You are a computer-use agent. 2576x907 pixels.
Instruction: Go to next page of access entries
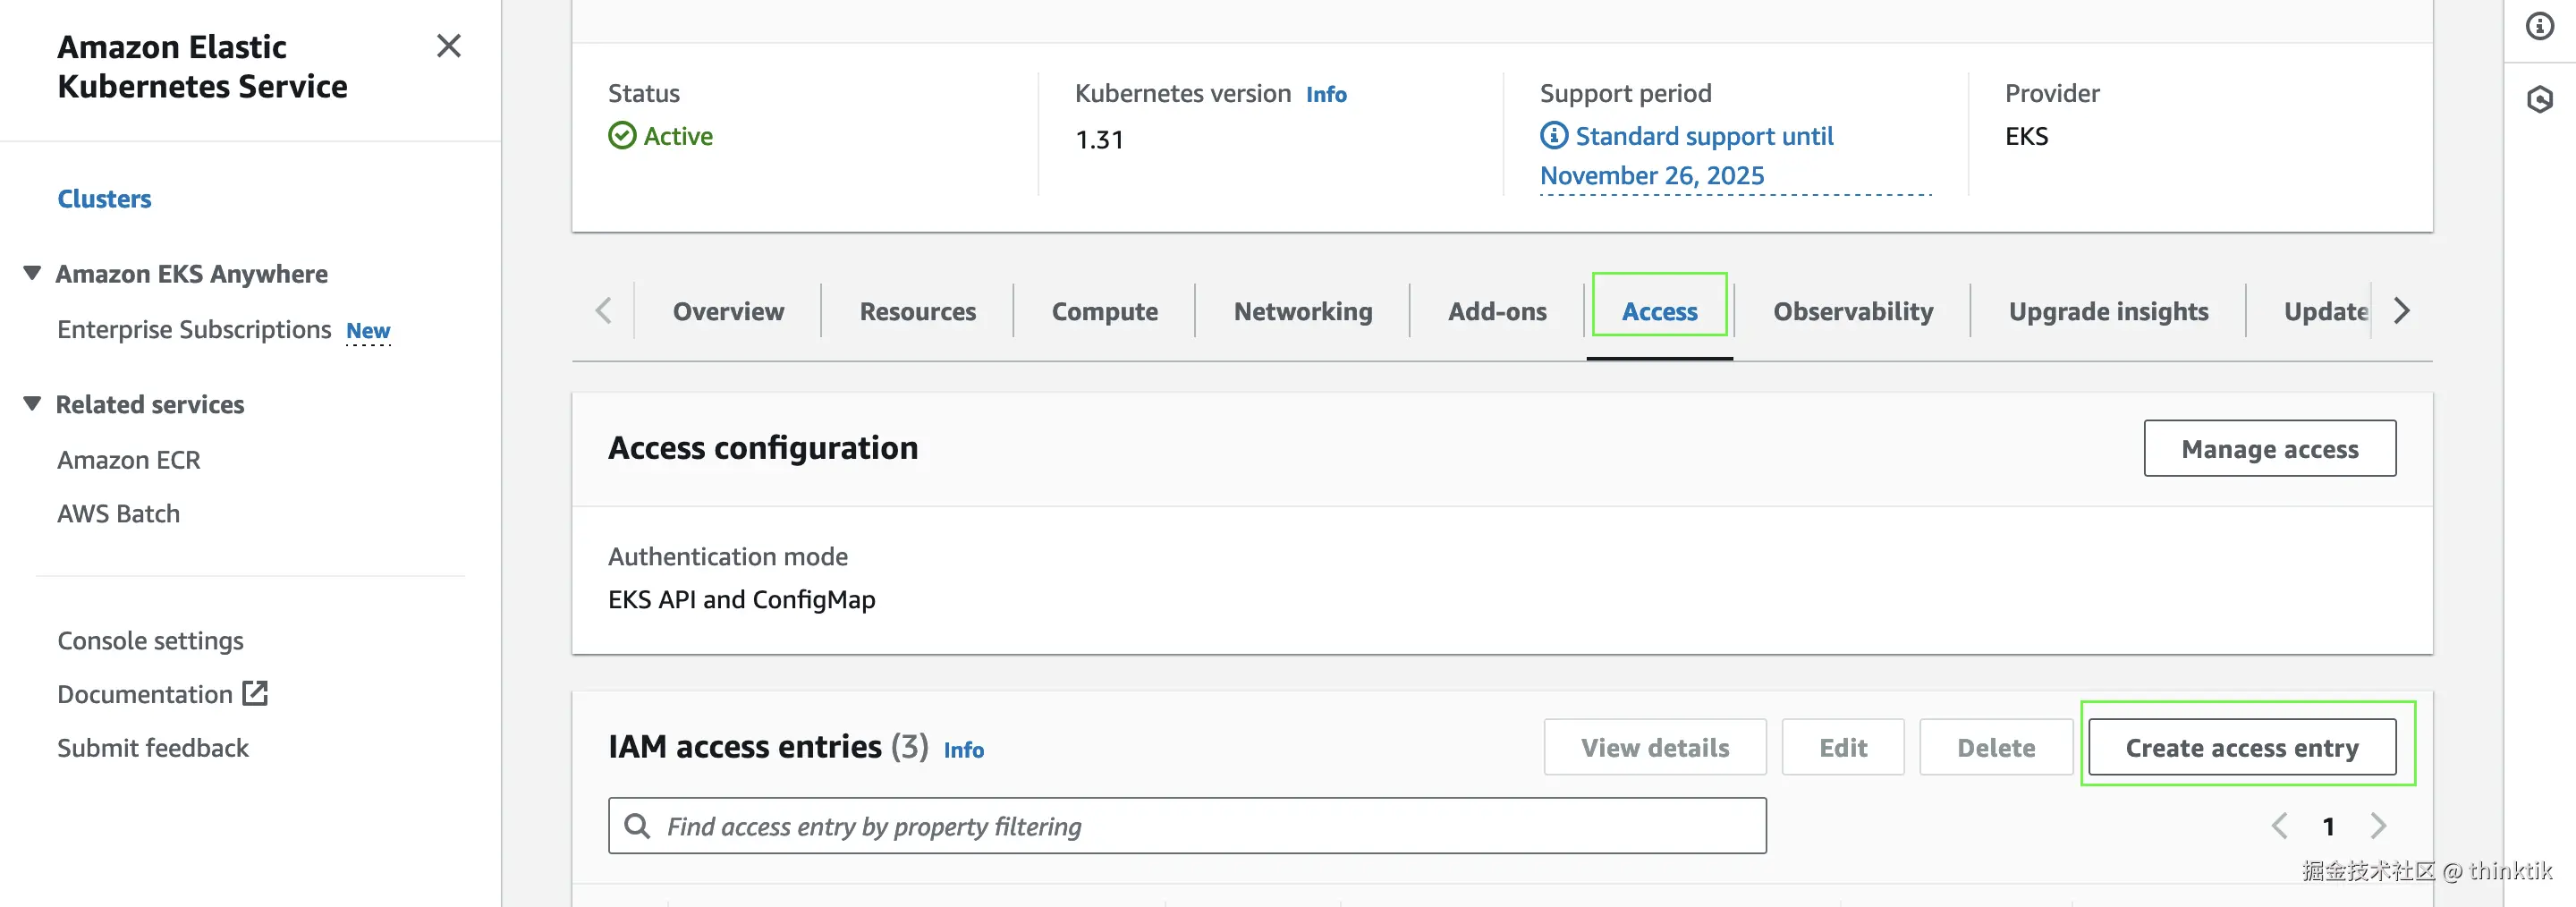(x=2378, y=826)
